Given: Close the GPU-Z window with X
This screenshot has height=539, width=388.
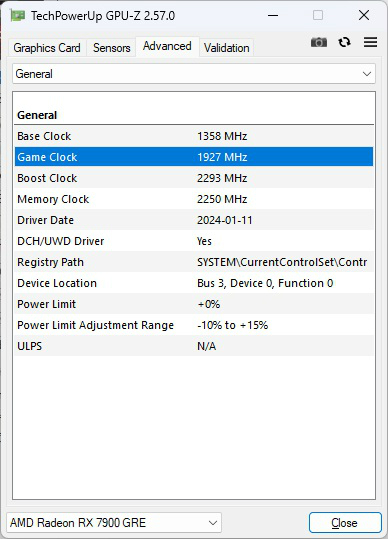Looking at the screenshot, I should click(x=364, y=15).
